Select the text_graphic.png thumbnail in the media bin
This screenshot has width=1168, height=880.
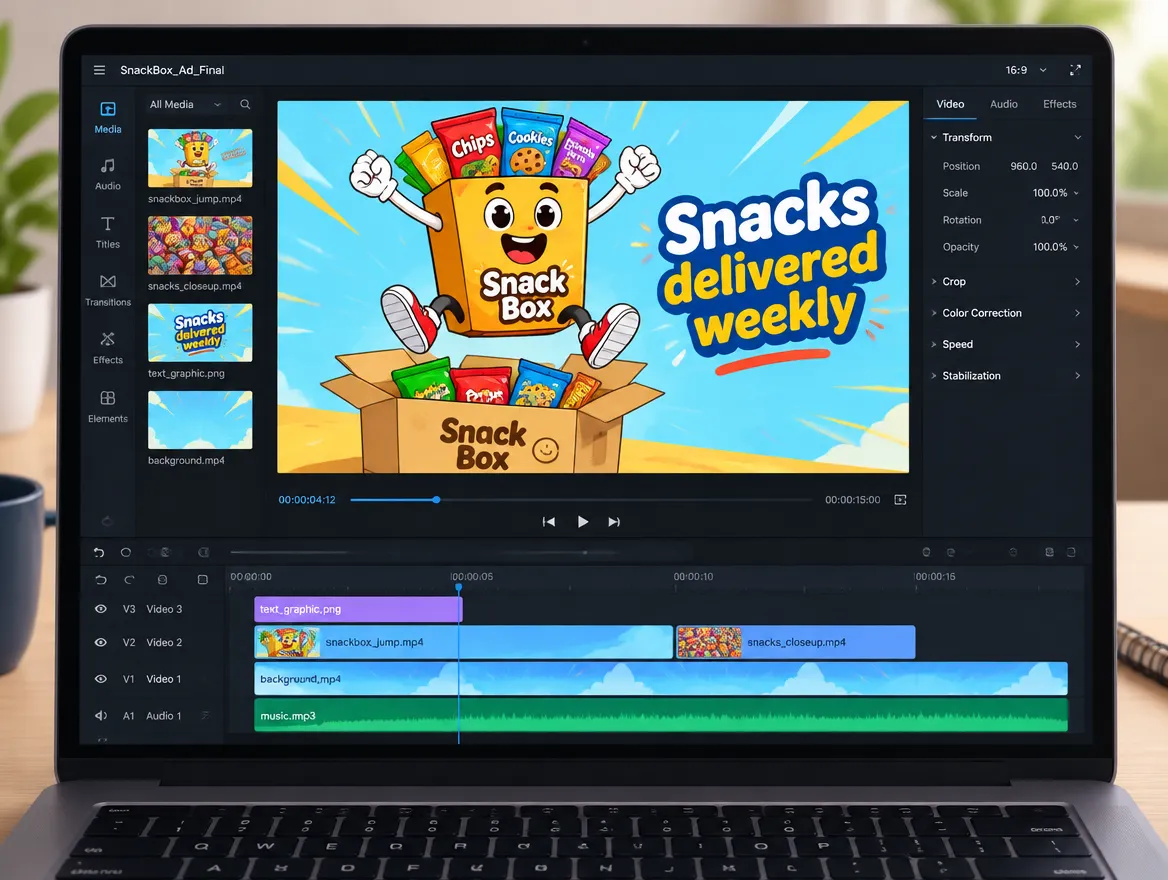(x=200, y=332)
